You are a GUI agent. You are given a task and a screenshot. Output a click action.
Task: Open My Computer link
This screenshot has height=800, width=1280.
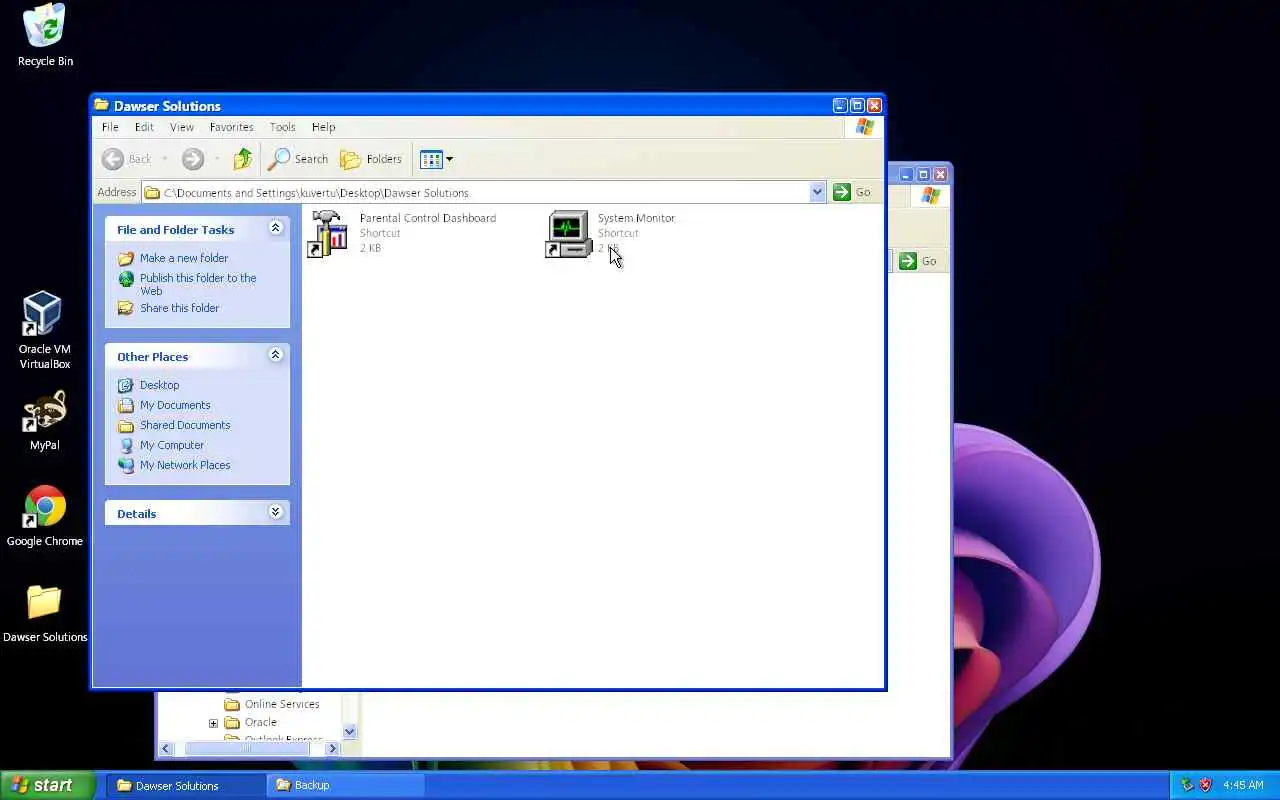(172, 445)
